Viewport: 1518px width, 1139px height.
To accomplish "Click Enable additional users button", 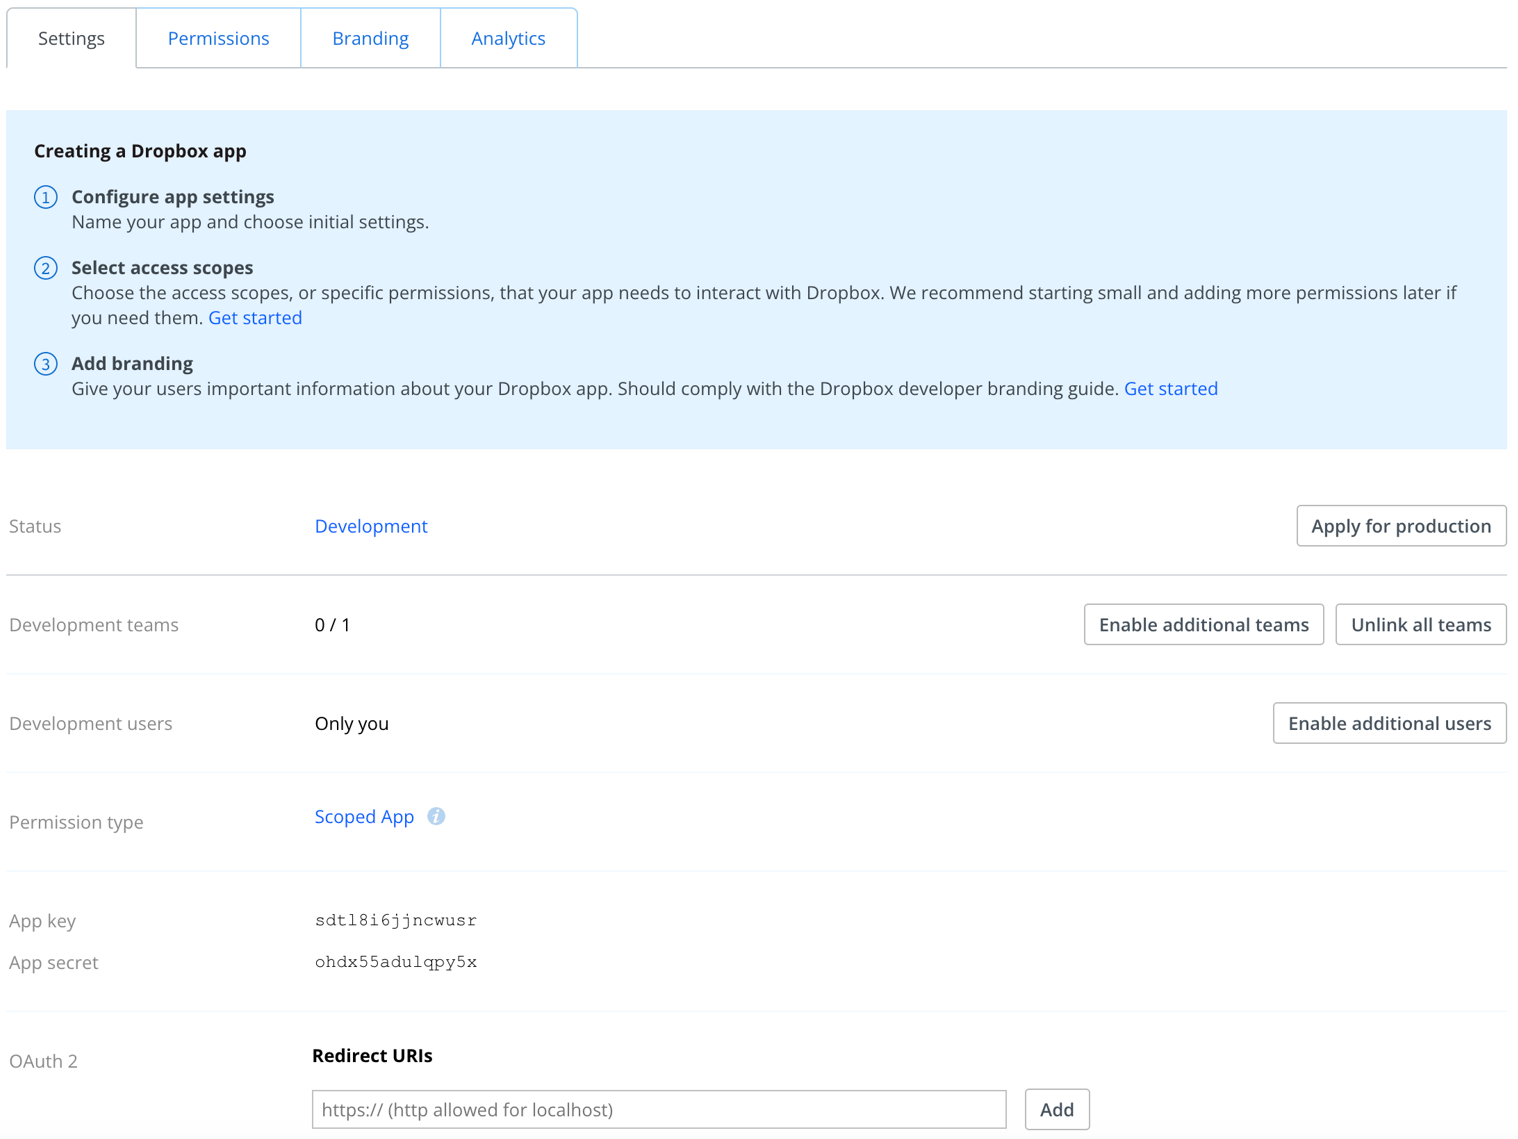I will pyautogui.click(x=1389, y=723).
